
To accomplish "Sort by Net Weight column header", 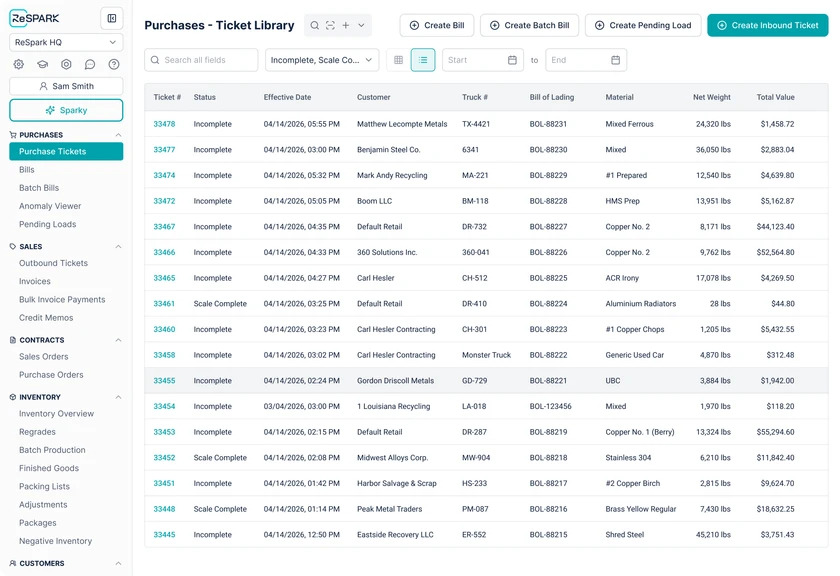I will click(711, 97).
